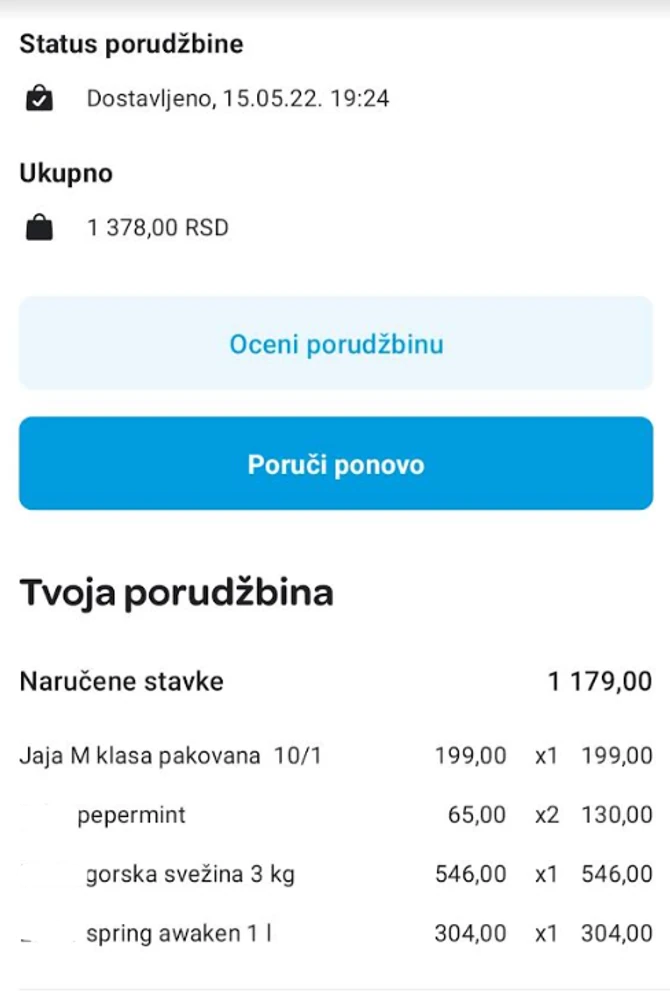Click the pepermint product row

point(103,814)
